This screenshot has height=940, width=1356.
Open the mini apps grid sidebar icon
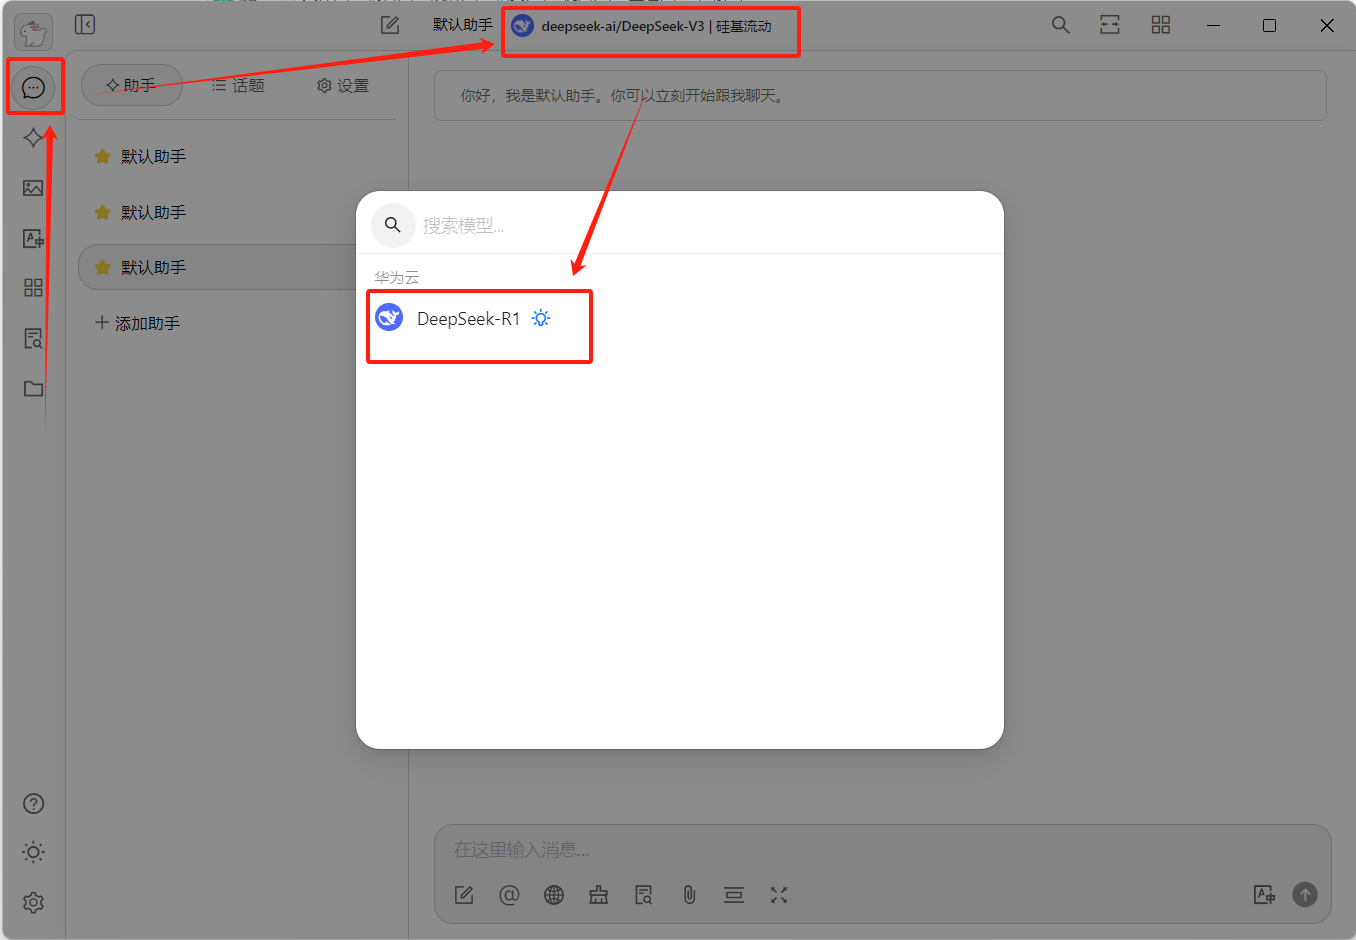[33, 288]
